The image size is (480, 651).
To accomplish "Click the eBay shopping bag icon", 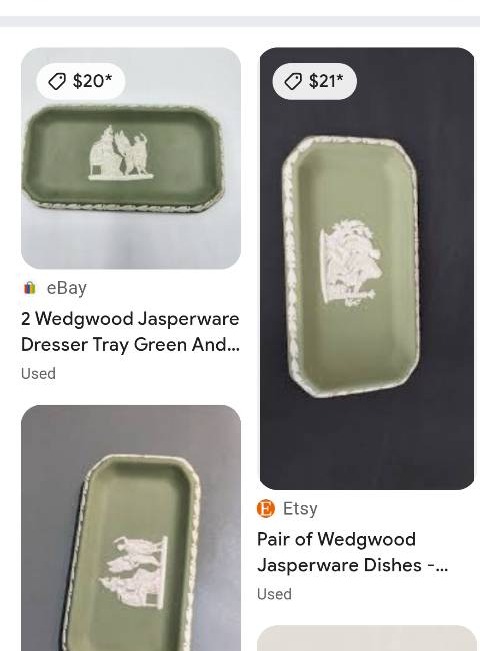I will pyautogui.click(x=29, y=288).
